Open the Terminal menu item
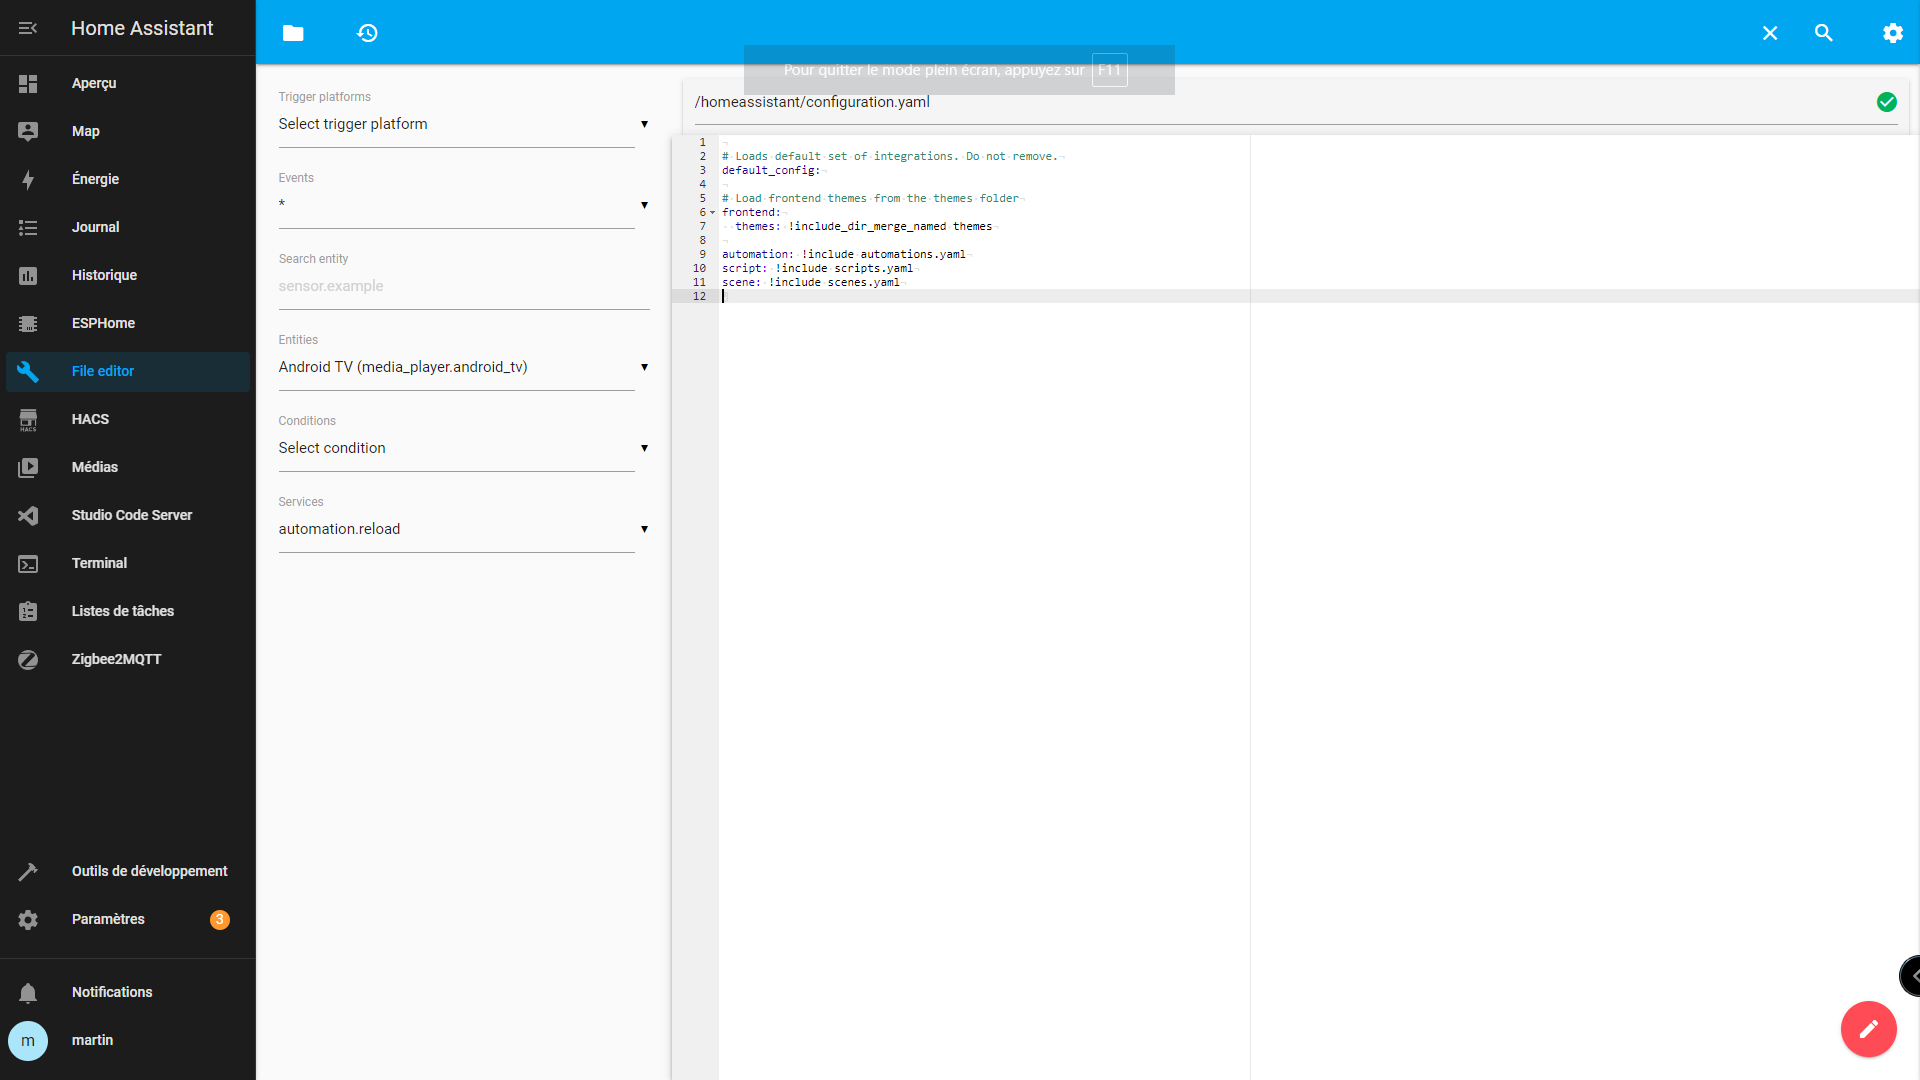 click(99, 563)
